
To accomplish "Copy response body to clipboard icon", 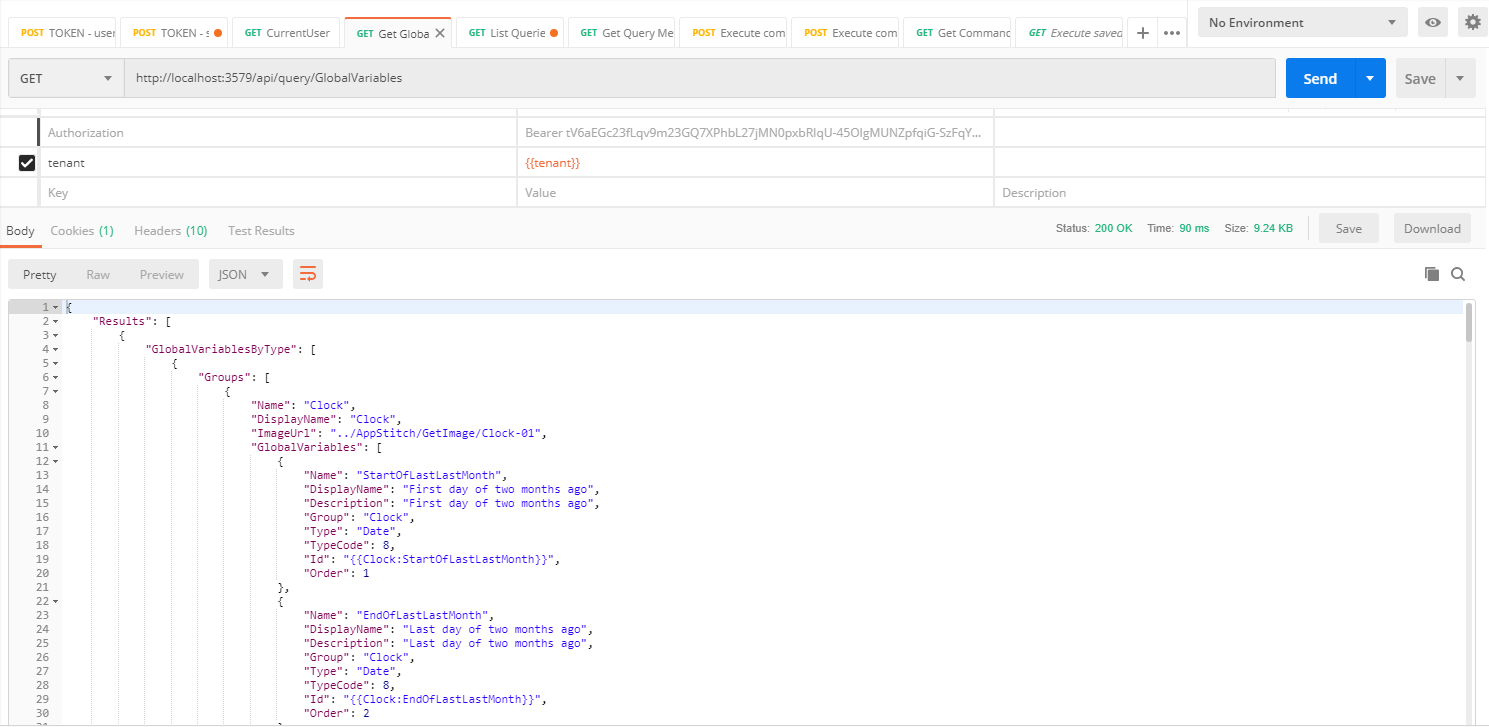I will coord(1431,274).
